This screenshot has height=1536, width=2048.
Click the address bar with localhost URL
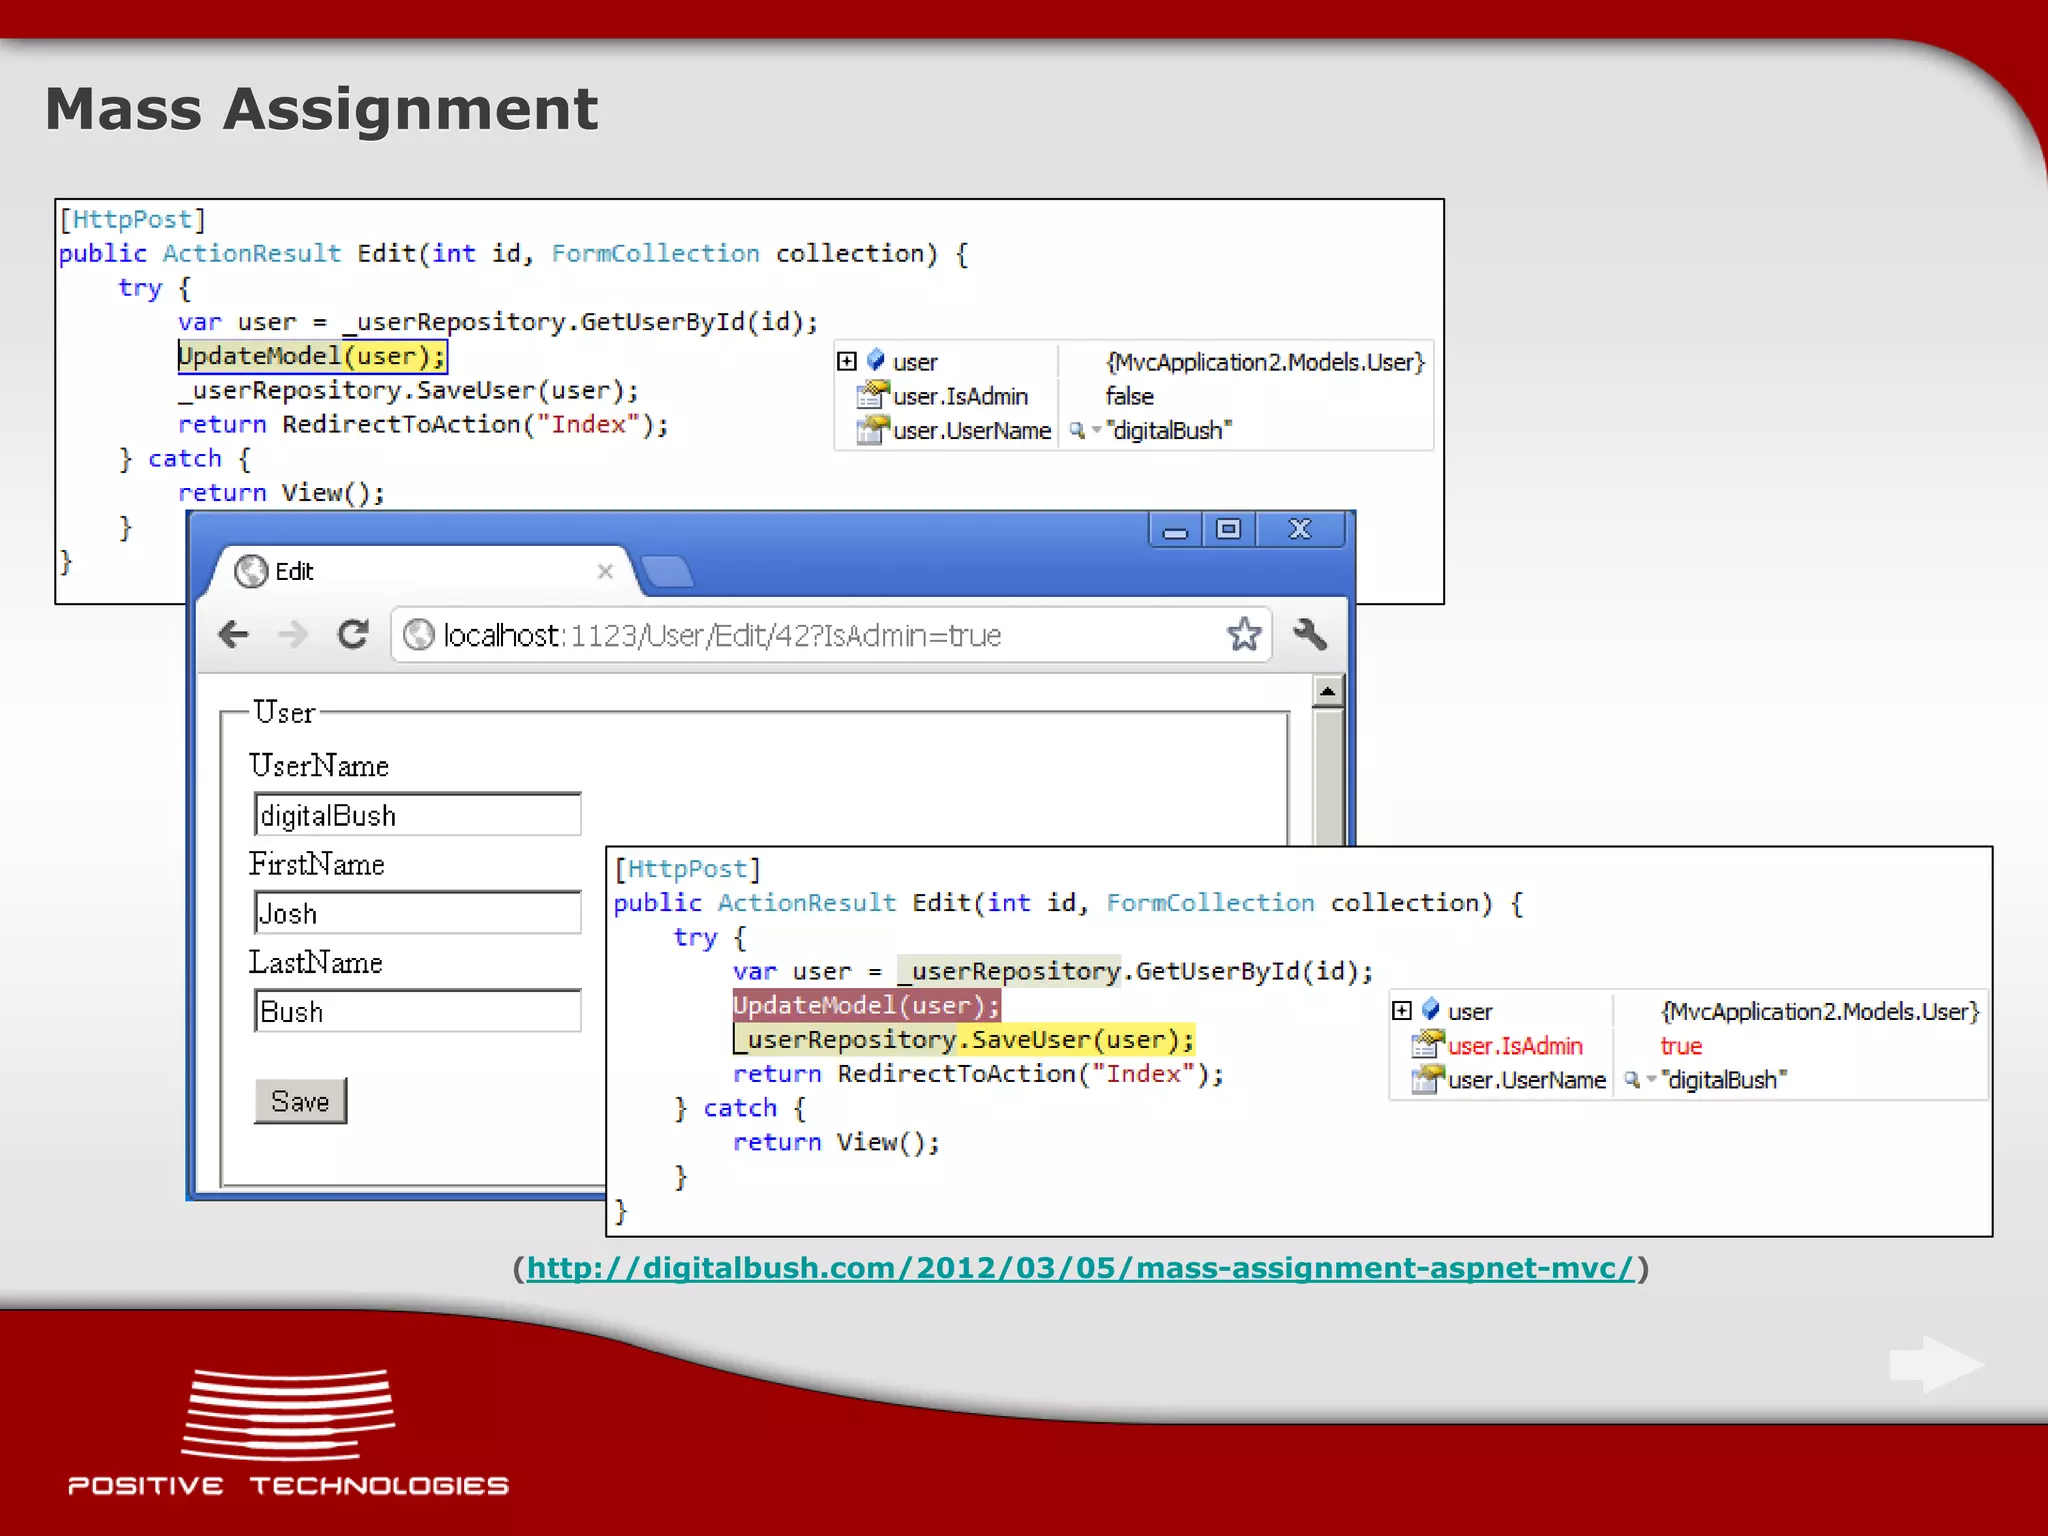[x=831, y=635]
